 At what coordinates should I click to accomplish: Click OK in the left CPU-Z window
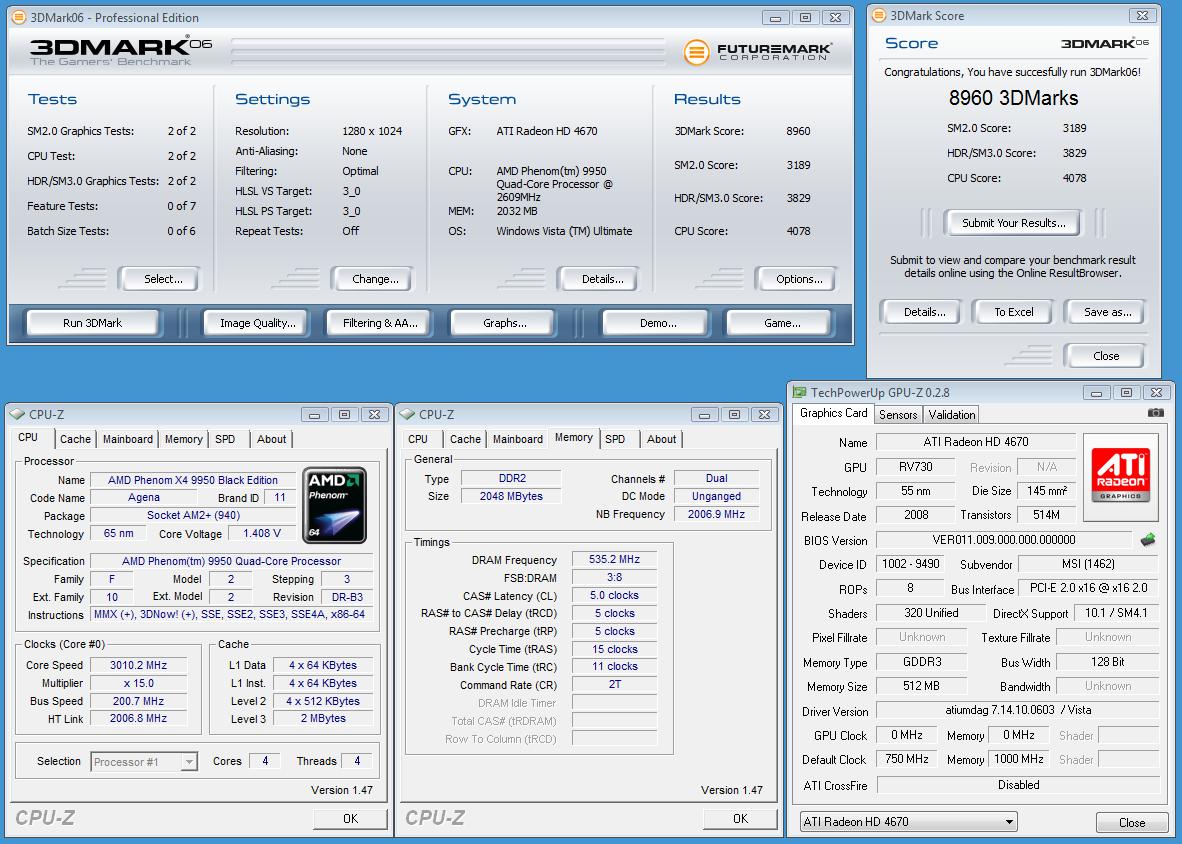point(350,818)
